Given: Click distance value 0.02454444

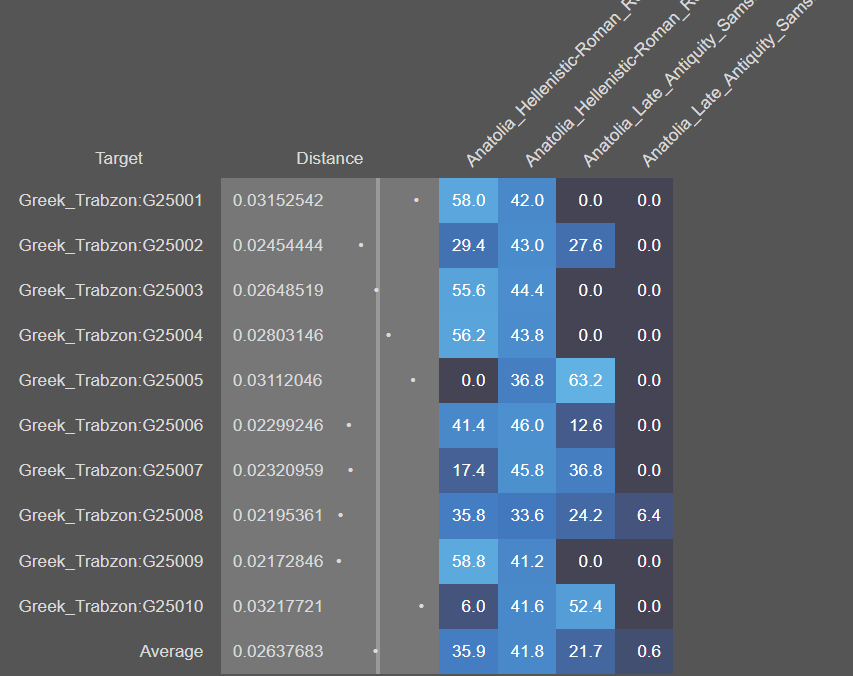Looking at the screenshot, I should [278, 245].
